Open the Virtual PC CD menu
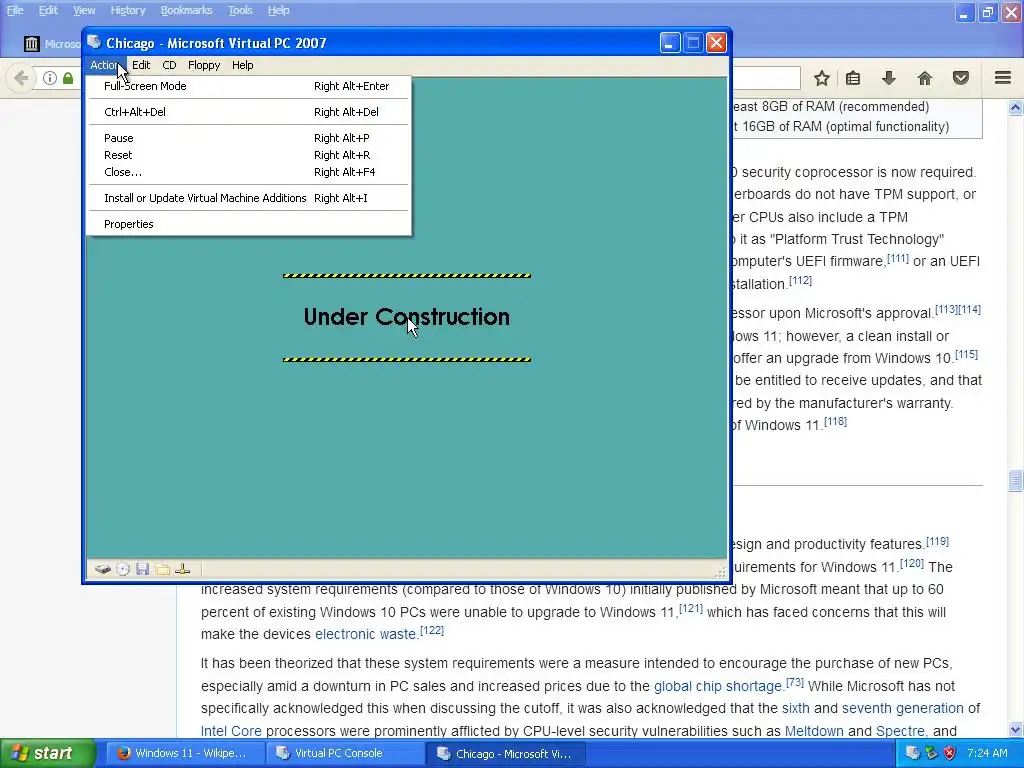The image size is (1024, 768). pos(169,65)
